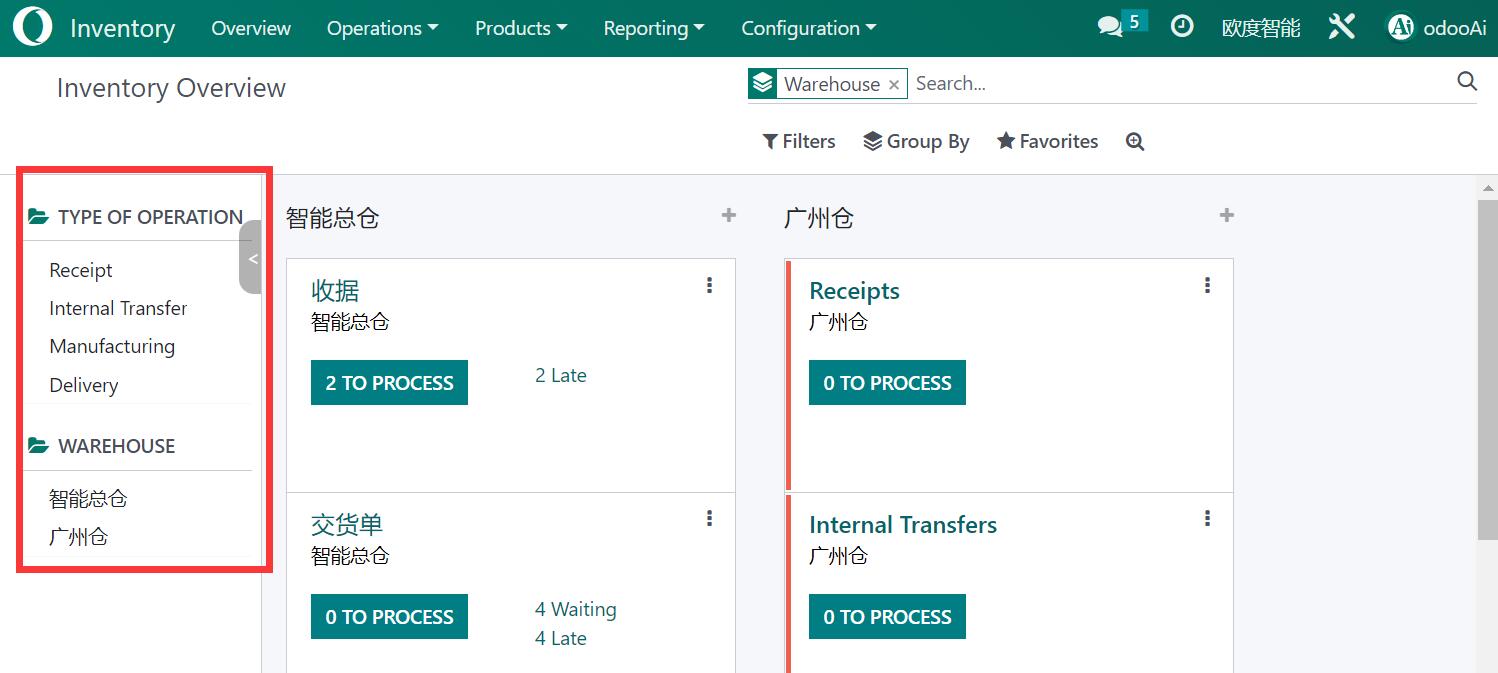This screenshot has height=673, width=1498.
Task: Click 0 TO PROCESS on Internal Transfers
Action: click(x=887, y=617)
